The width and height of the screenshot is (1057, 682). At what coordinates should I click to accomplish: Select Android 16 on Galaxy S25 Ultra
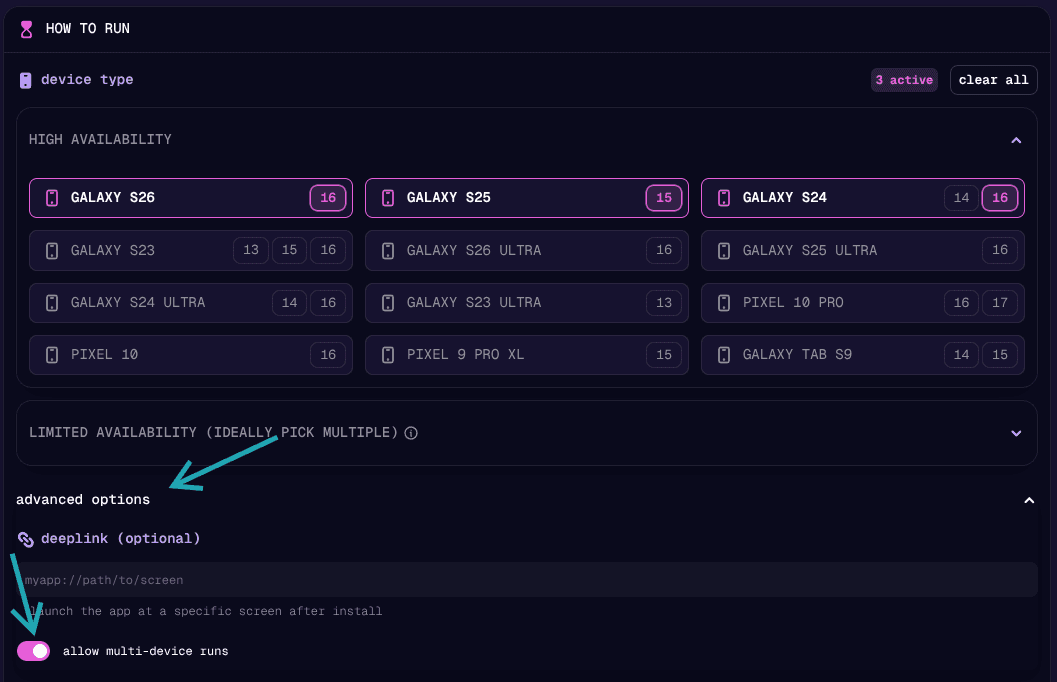click(1000, 250)
